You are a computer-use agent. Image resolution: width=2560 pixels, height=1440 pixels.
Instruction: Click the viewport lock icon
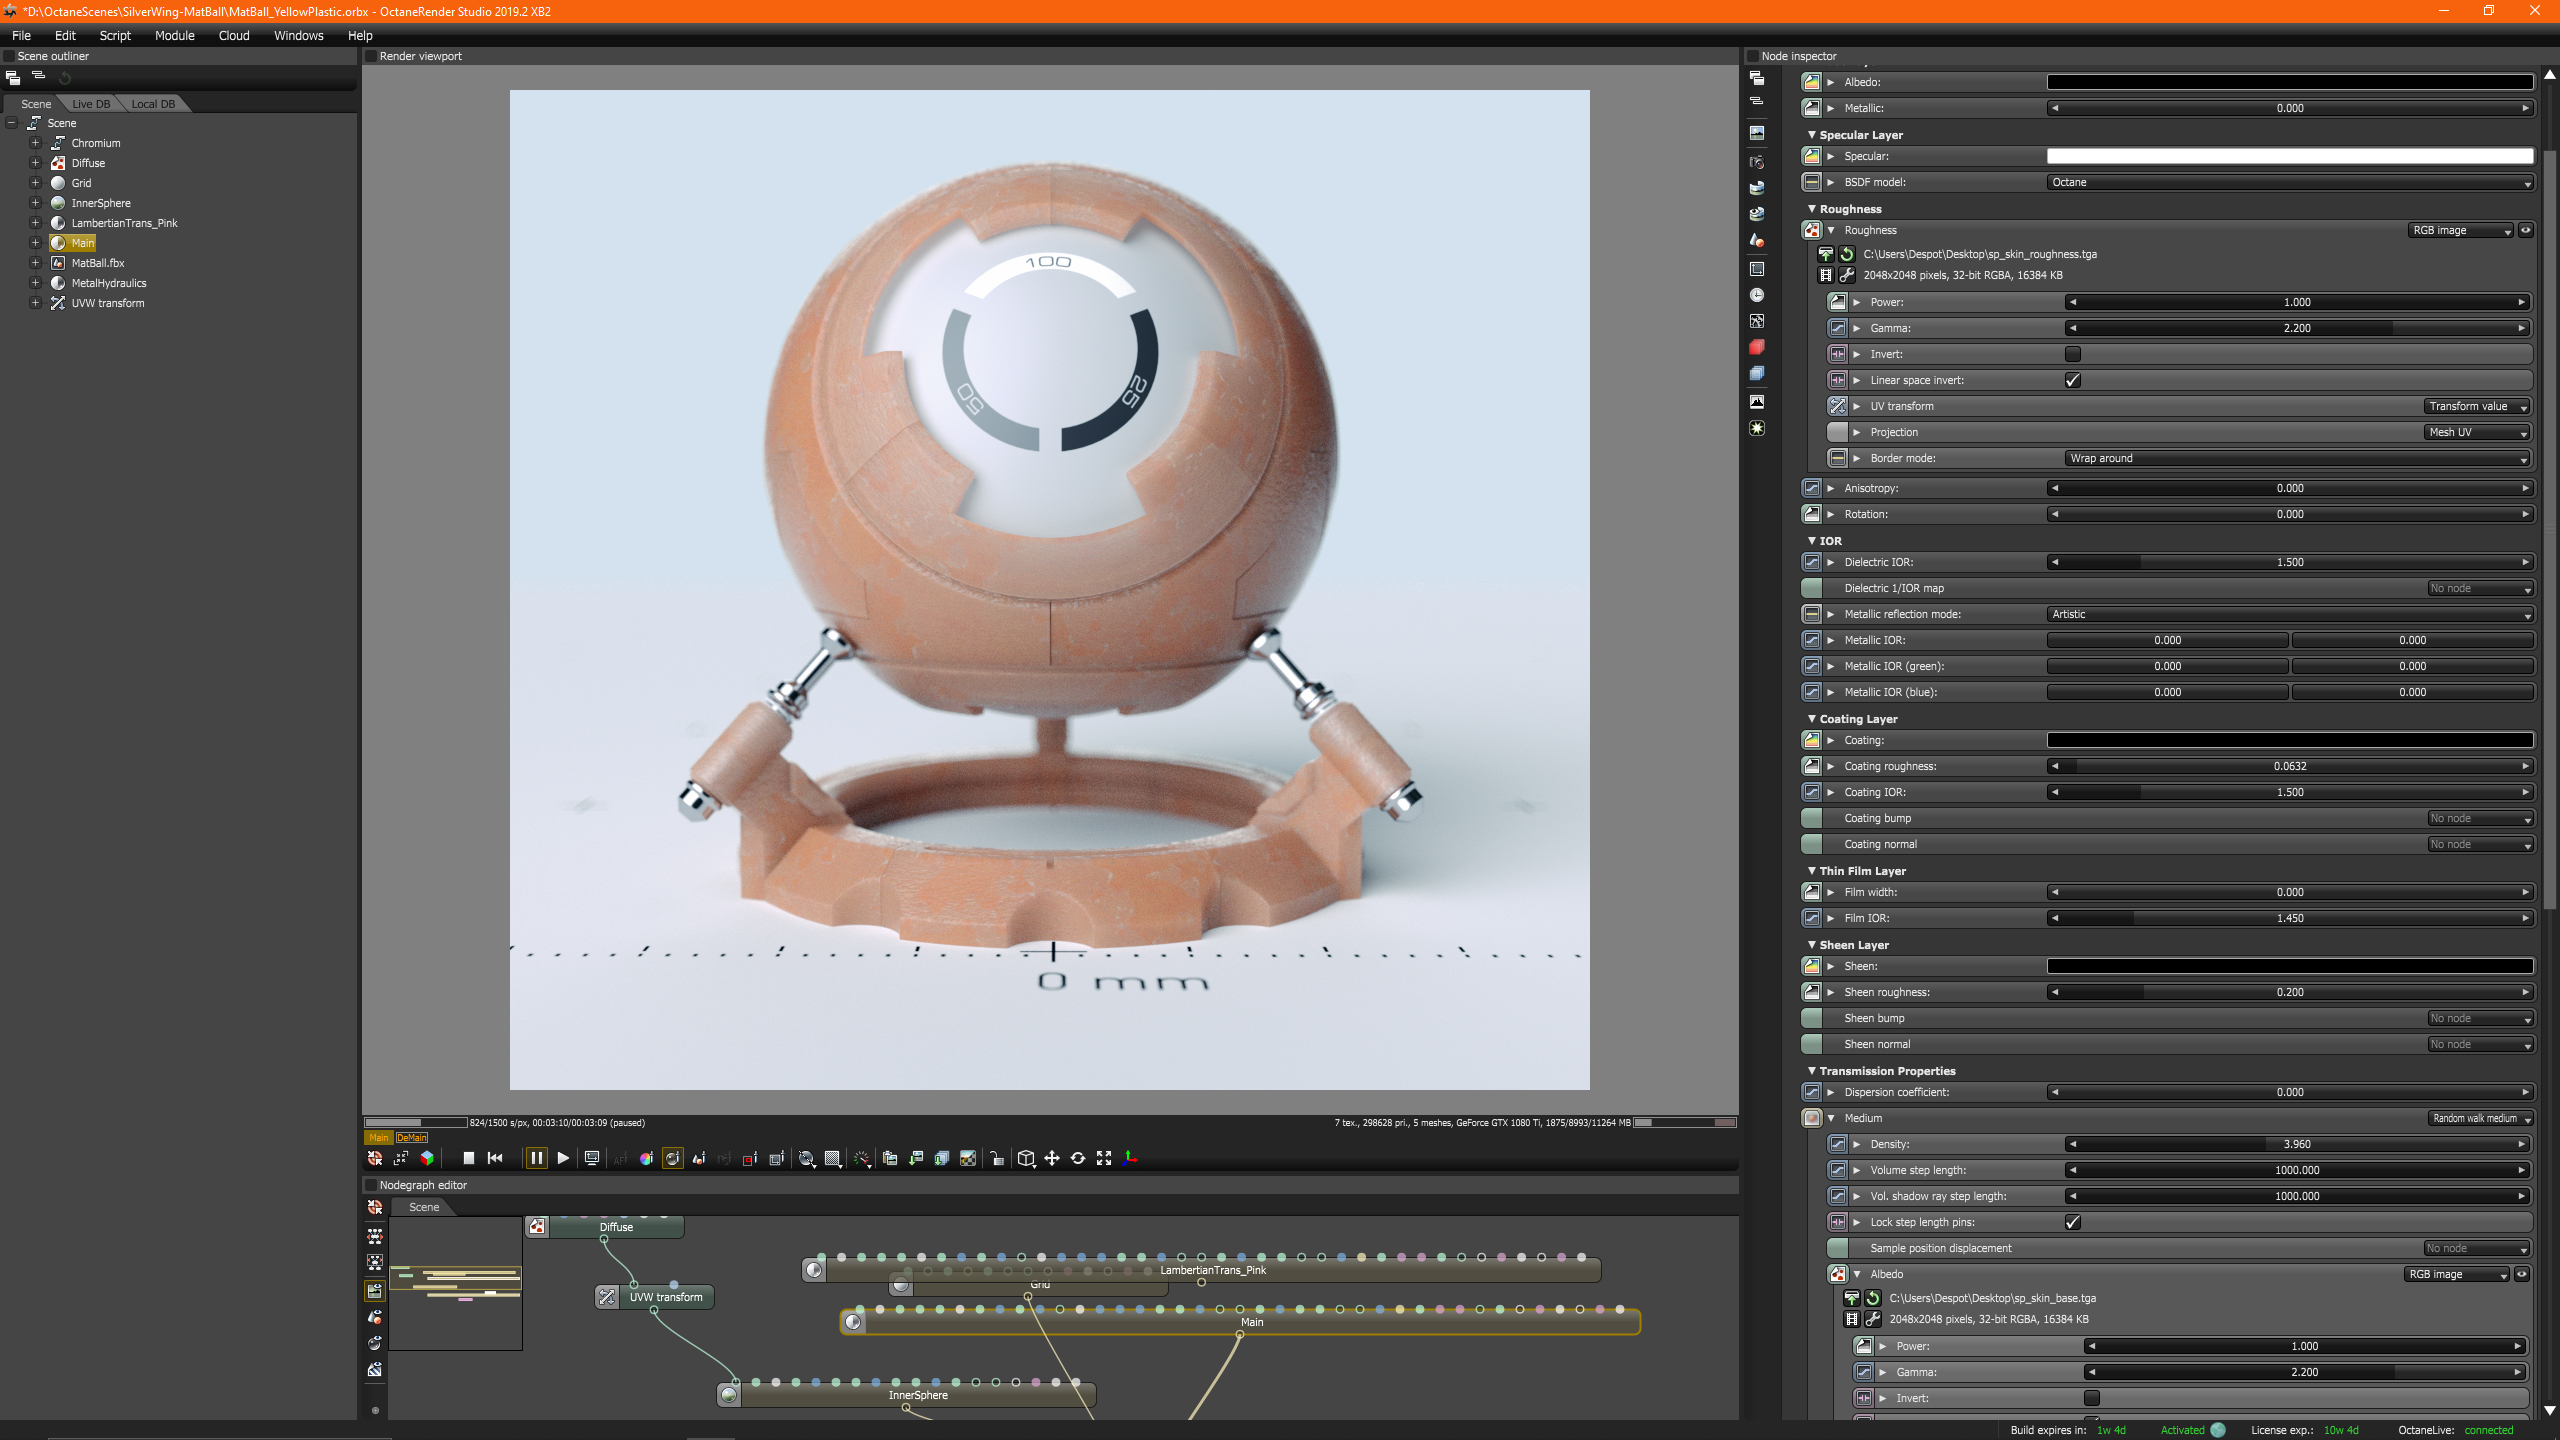click(996, 1158)
